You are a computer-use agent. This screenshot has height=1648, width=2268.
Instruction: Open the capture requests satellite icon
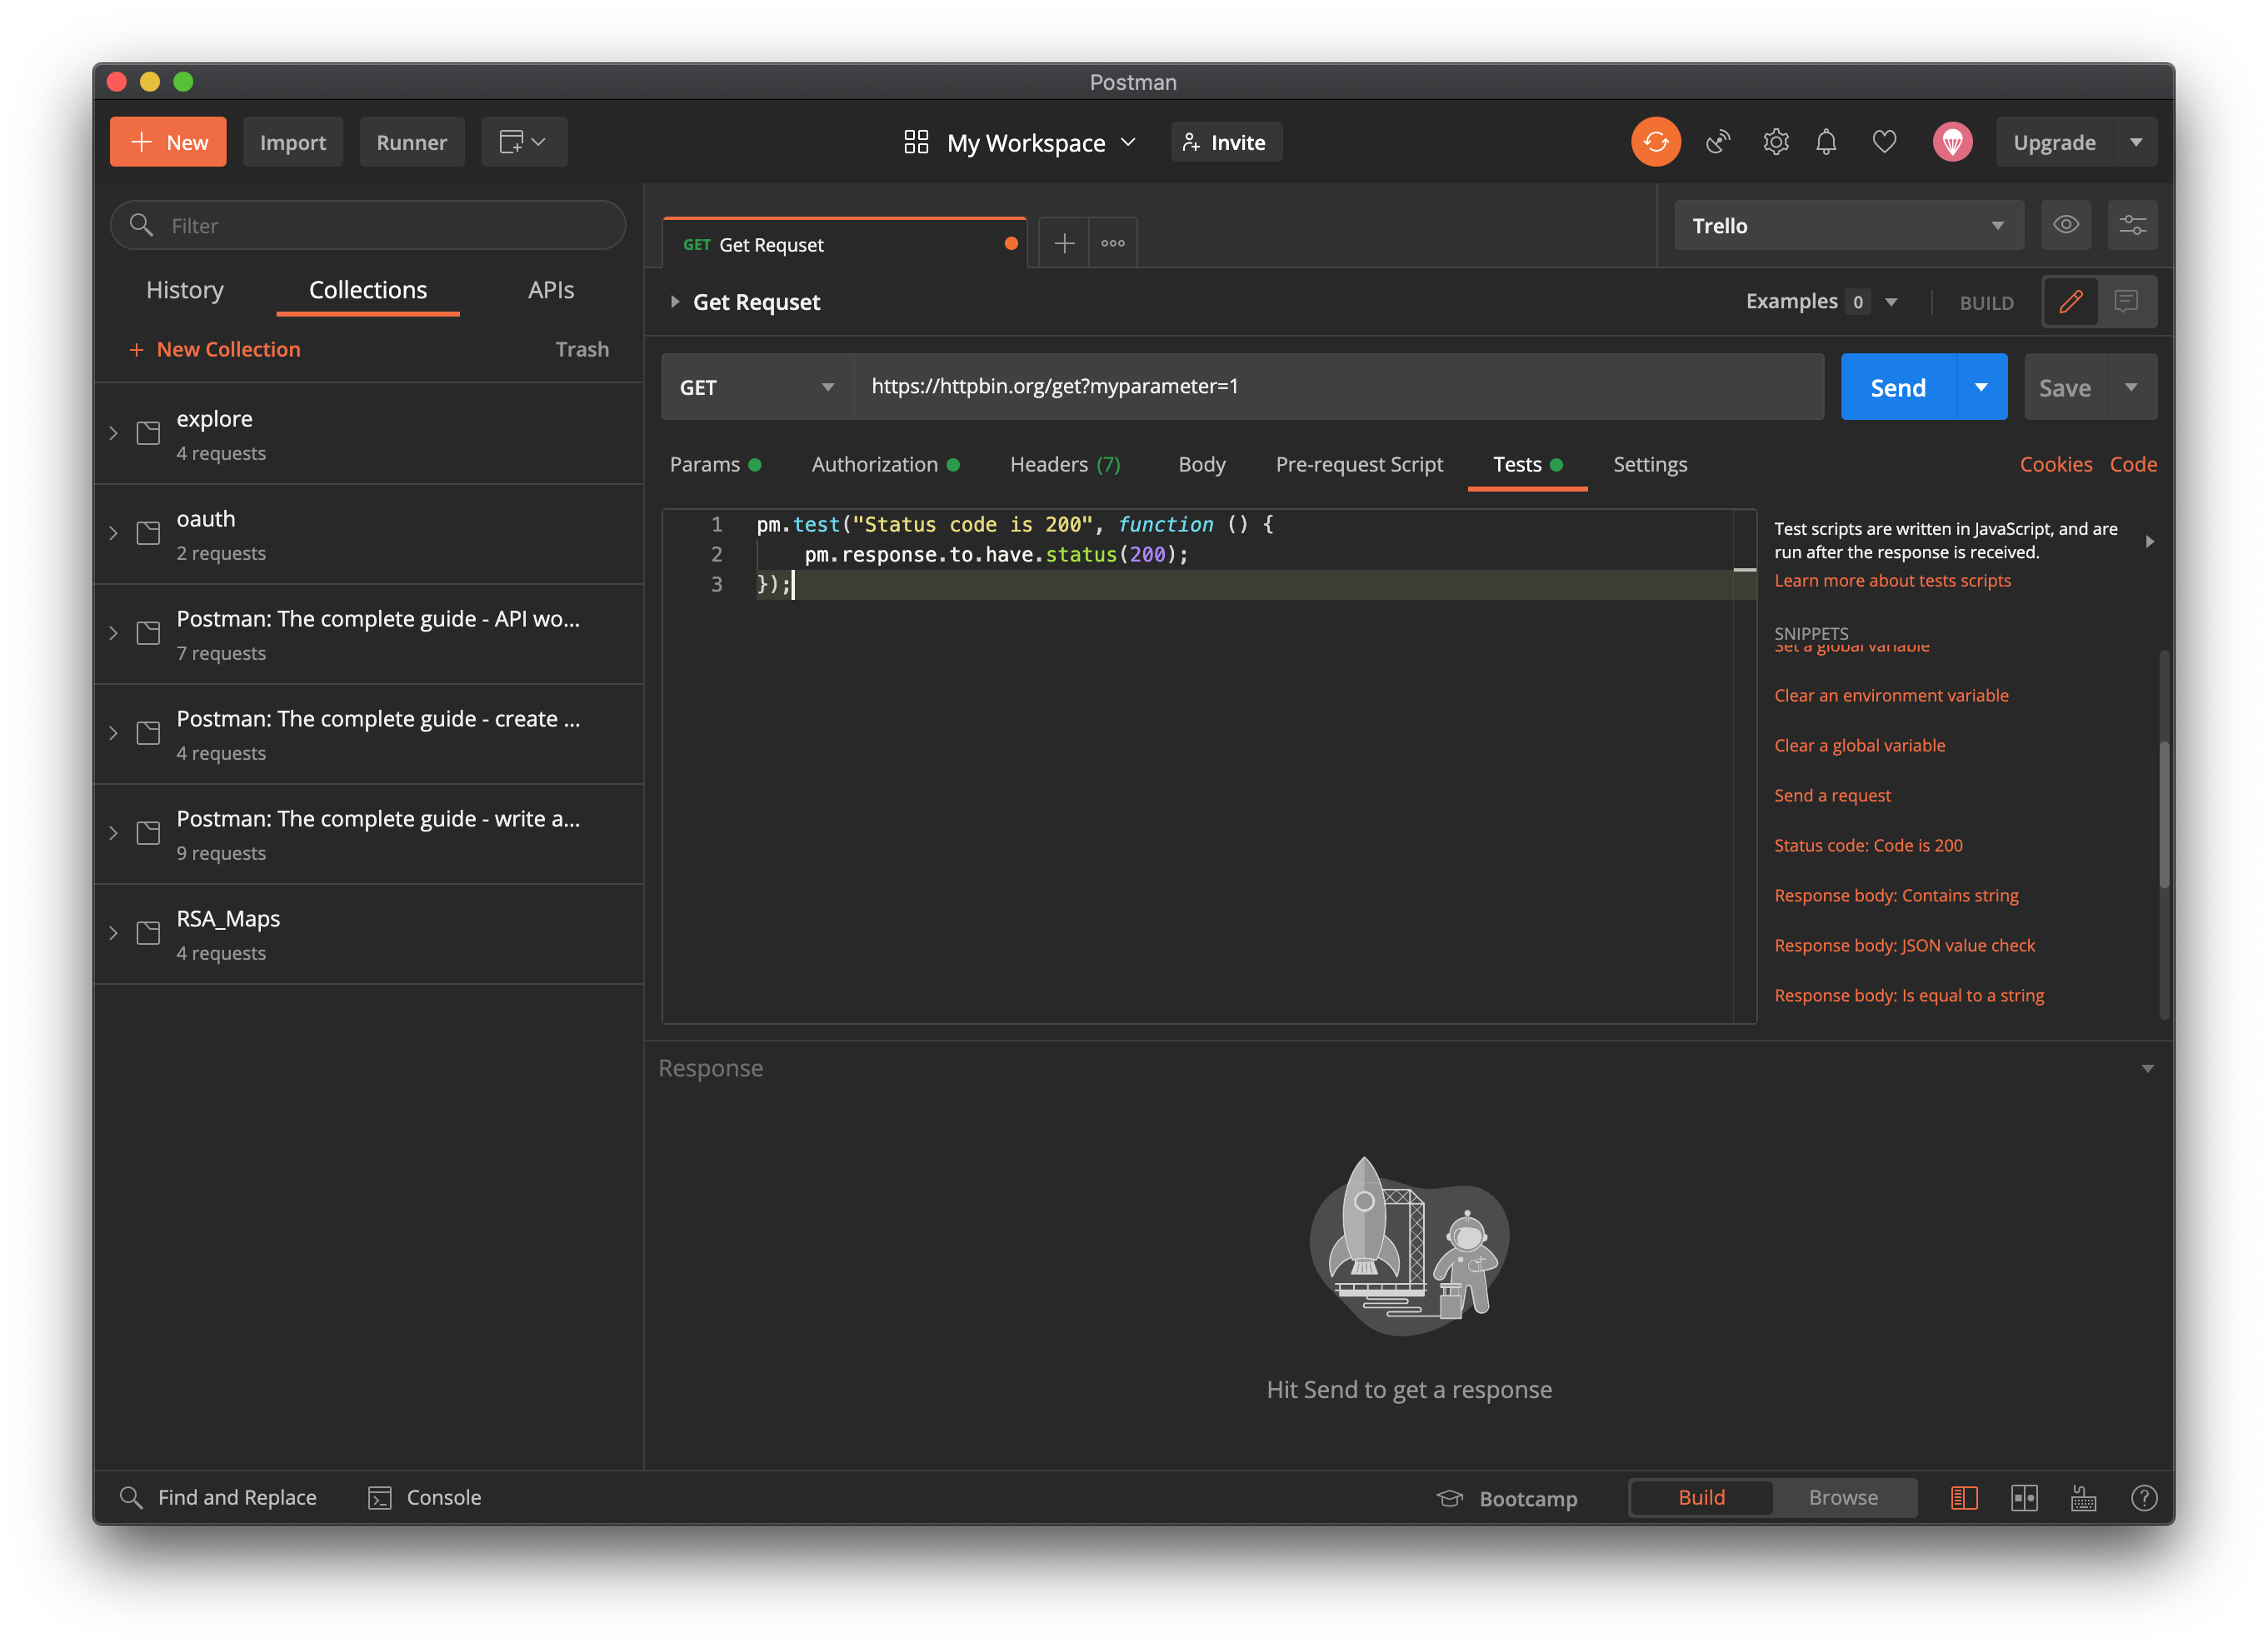coord(1718,142)
